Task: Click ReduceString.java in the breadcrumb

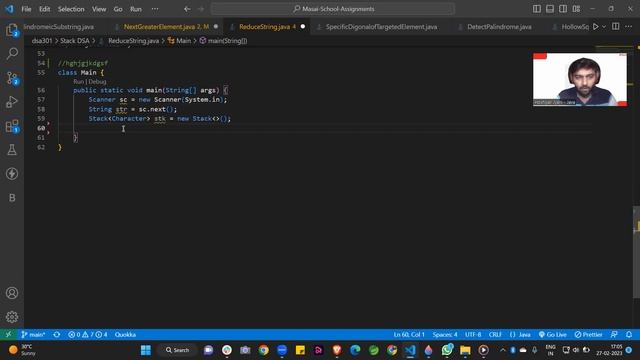Action: click(x=133, y=41)
